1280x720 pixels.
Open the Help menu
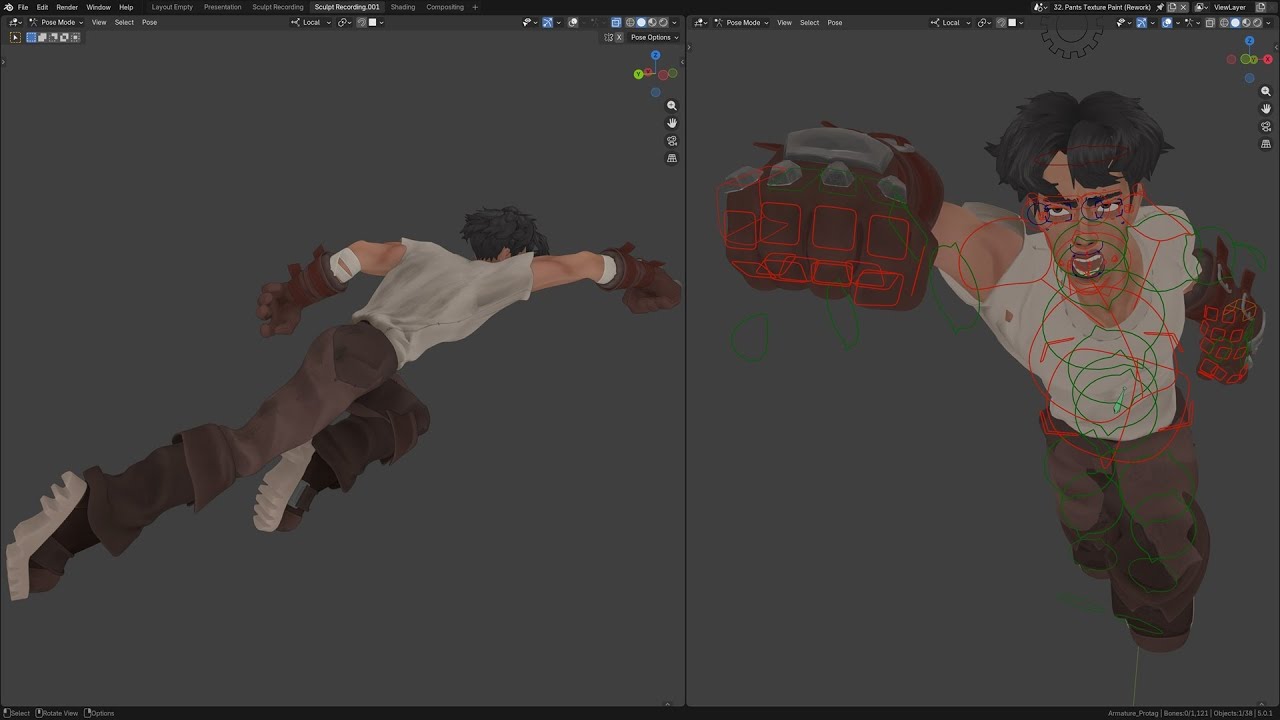point(126,7)
